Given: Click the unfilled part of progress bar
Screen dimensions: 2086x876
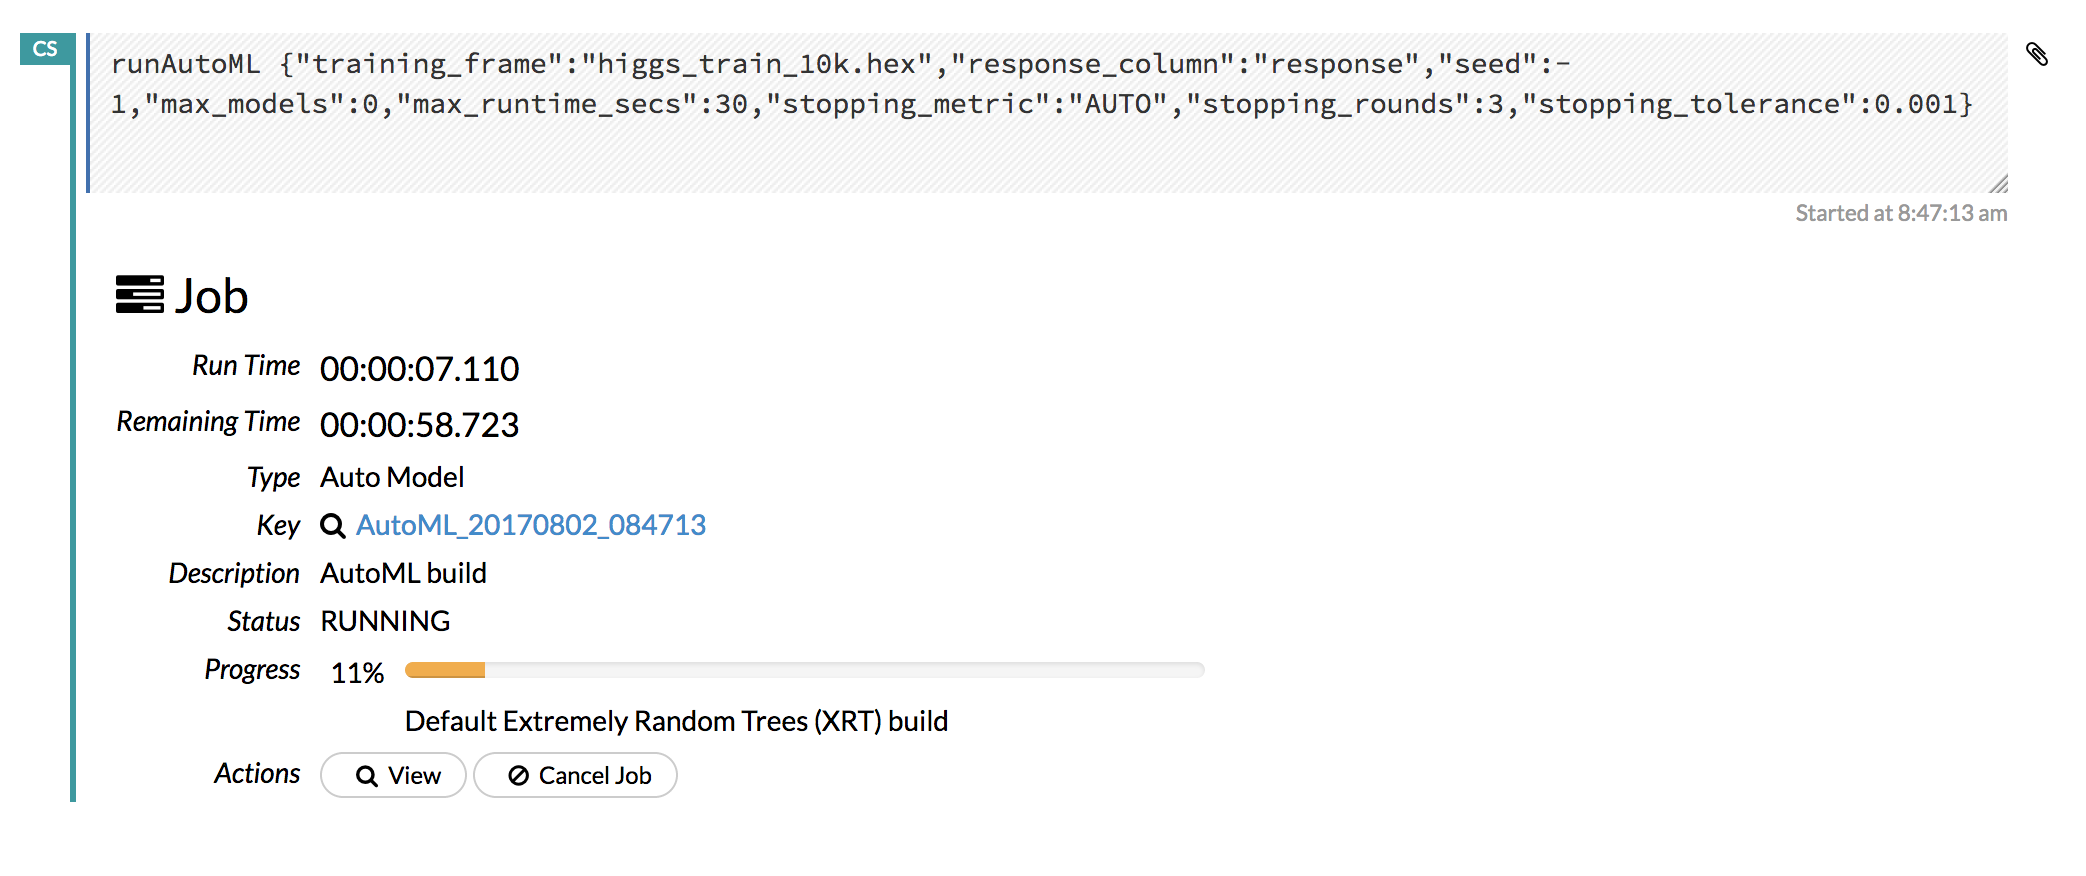Looking at the screenshot, I should (845, 670).
